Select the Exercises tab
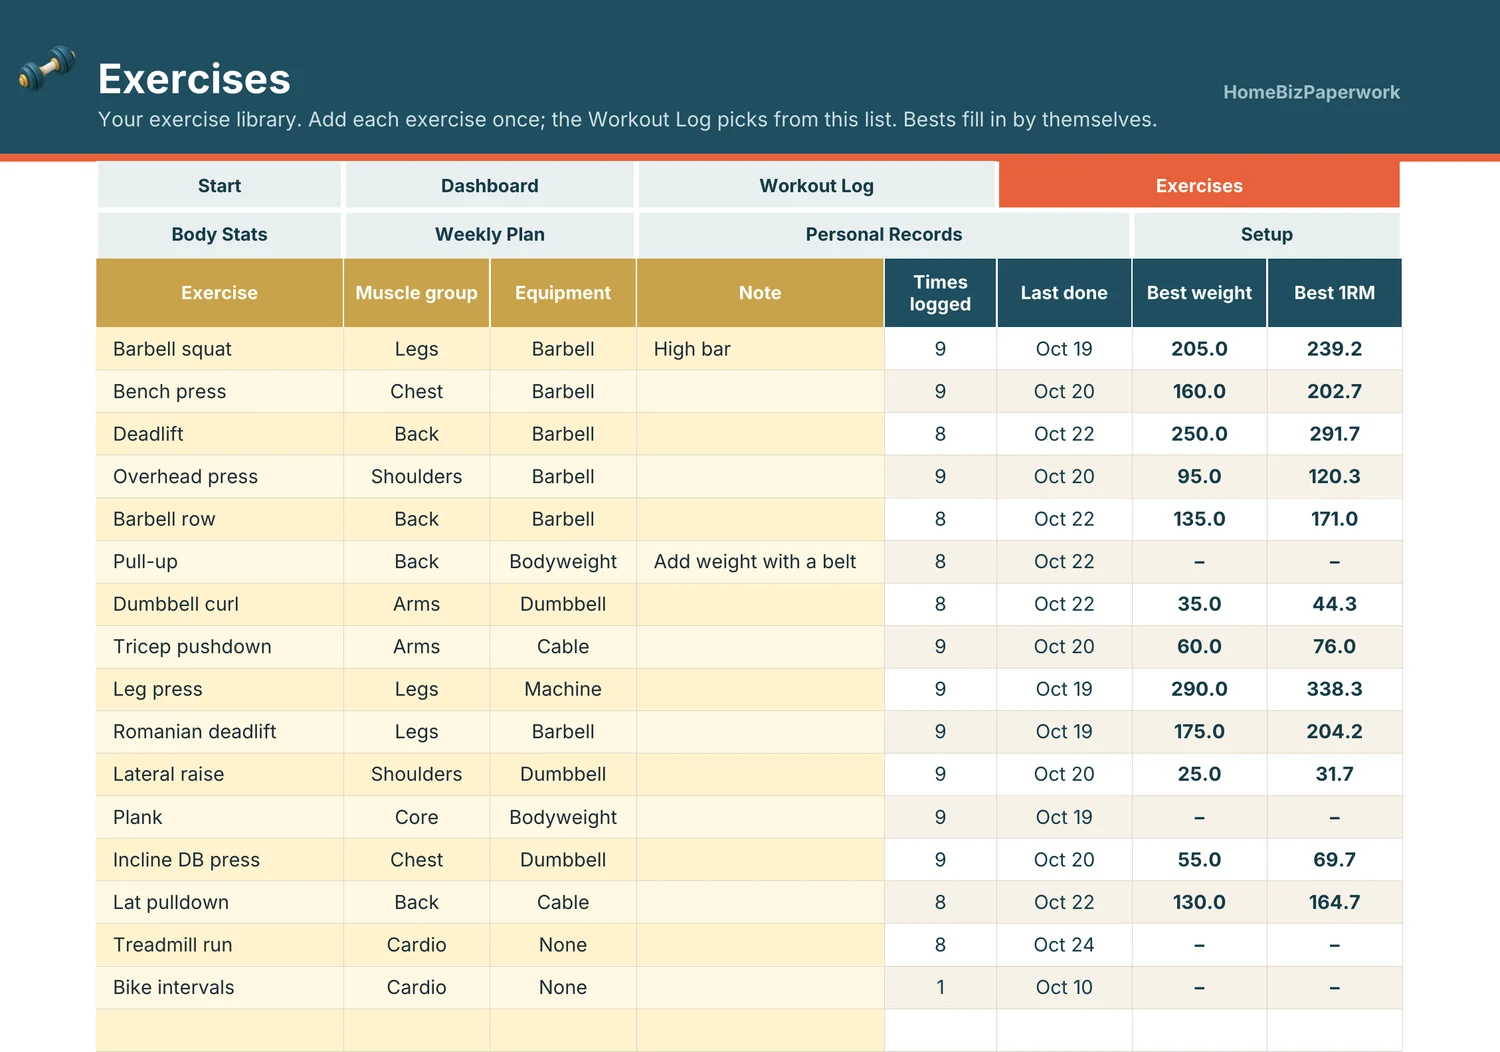 [x=1199, y=186]
